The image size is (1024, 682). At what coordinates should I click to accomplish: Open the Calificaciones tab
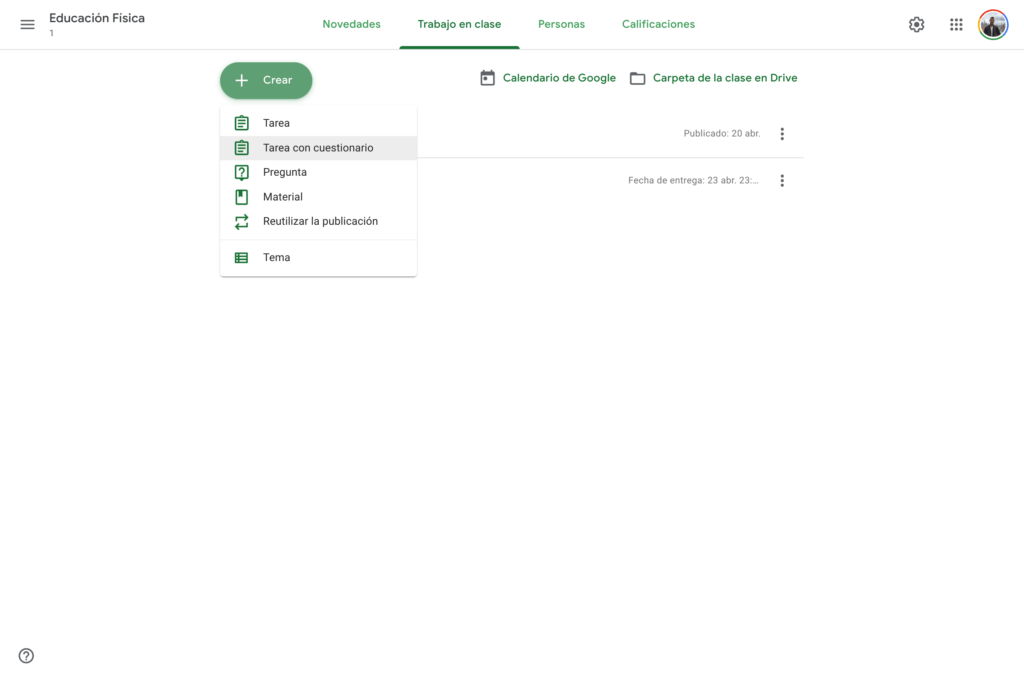click(658, 24)
